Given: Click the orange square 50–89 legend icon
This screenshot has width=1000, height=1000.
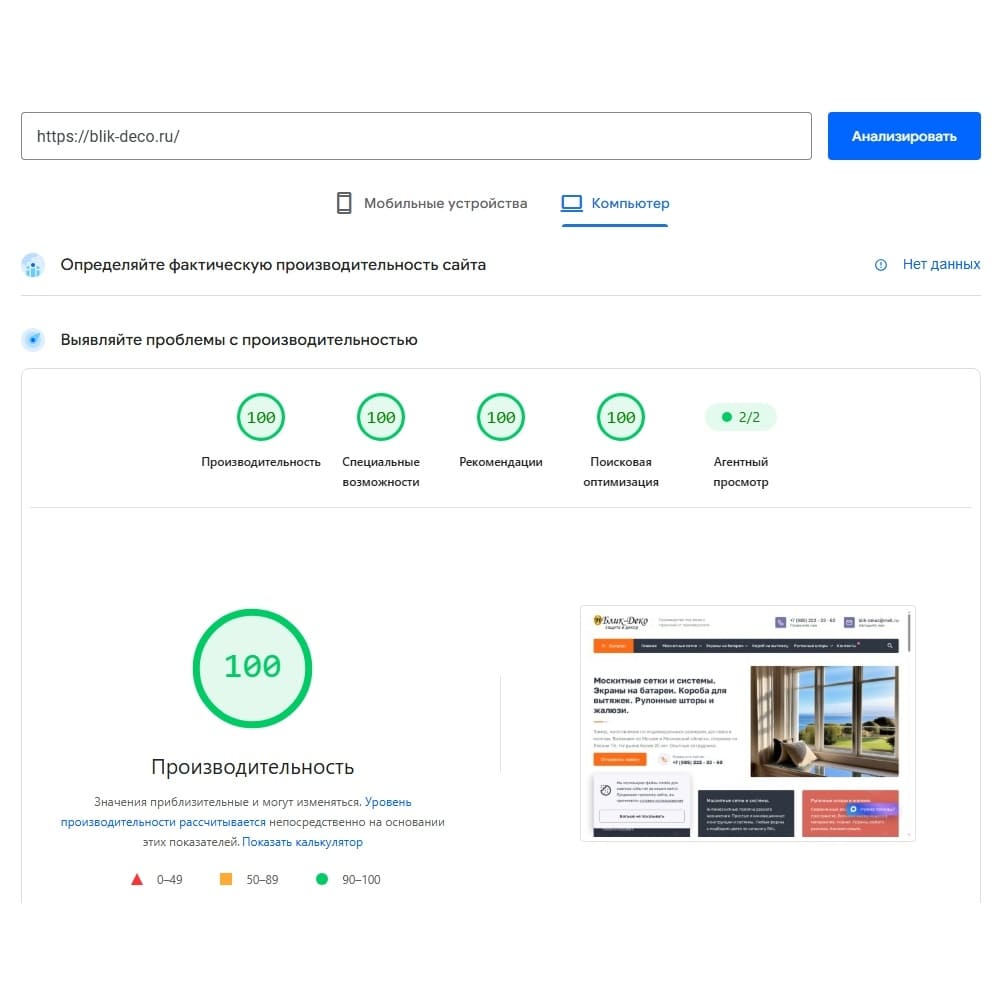Looking at the screenshot, I should [x=226, y=879].
